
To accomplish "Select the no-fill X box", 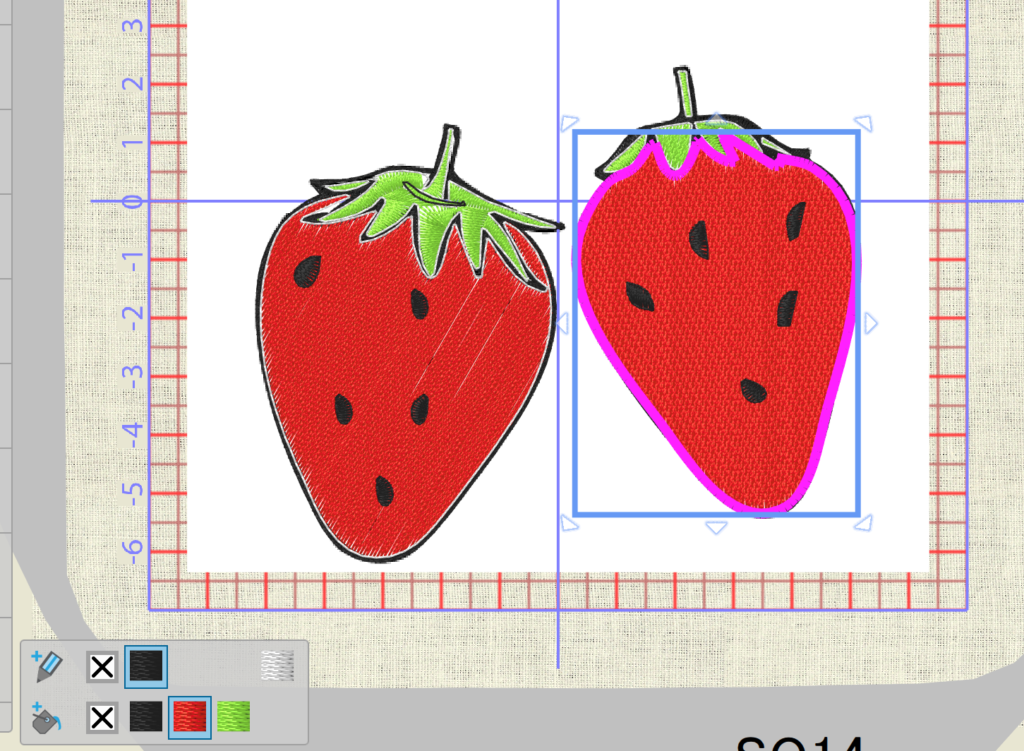I will (x=102, y=717).
